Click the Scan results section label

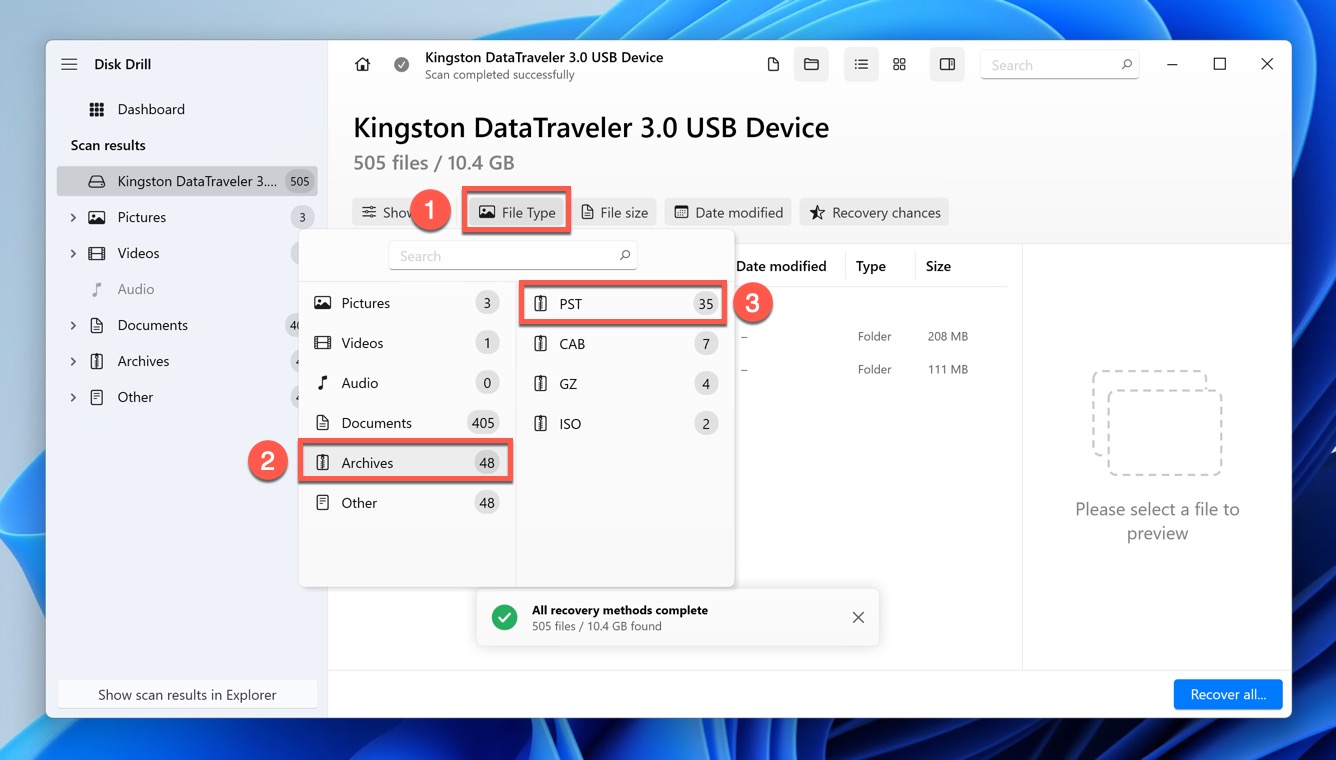(108, 145)
